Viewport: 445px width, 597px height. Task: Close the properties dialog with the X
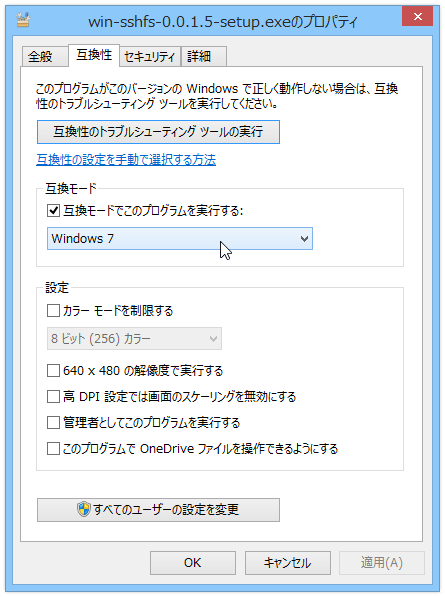[418, 16]
